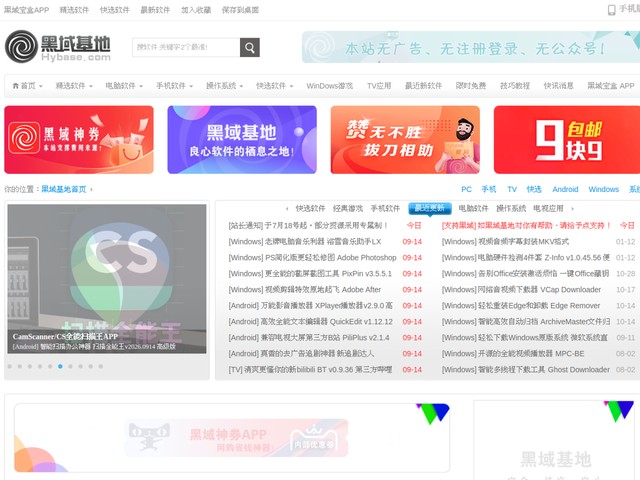This screenshot has height=480, width=640.
Task: Open the red 9块9包邮 banner
Action: click(x=567, y=140)
